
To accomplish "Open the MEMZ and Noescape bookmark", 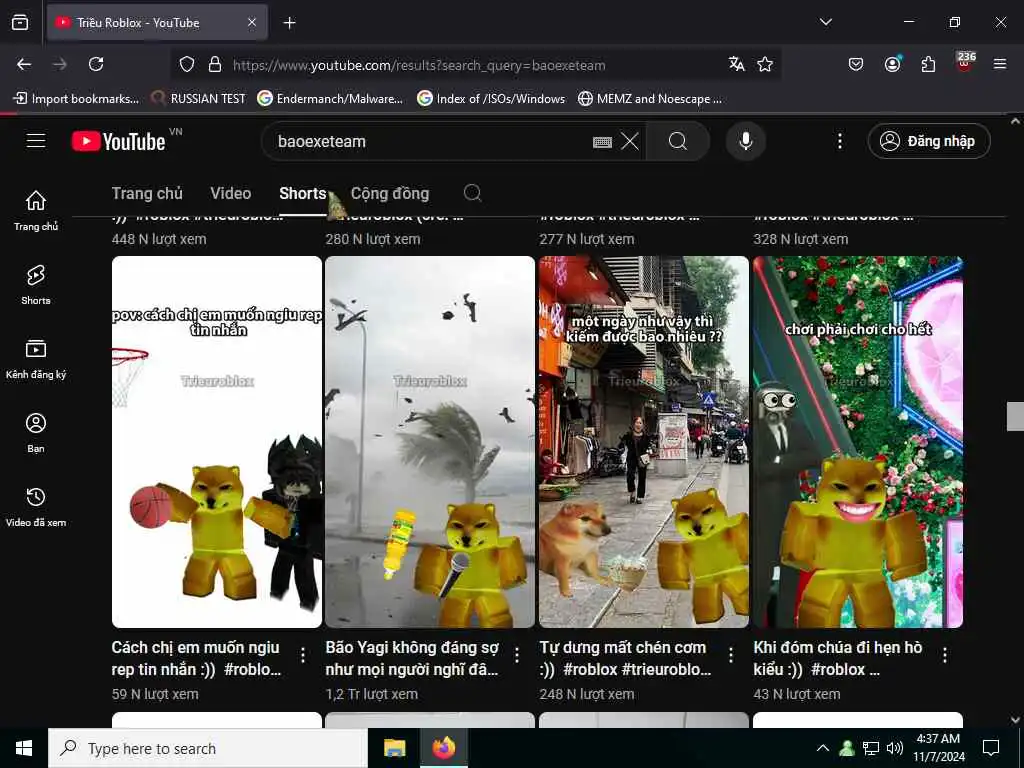I will point(650,99).
